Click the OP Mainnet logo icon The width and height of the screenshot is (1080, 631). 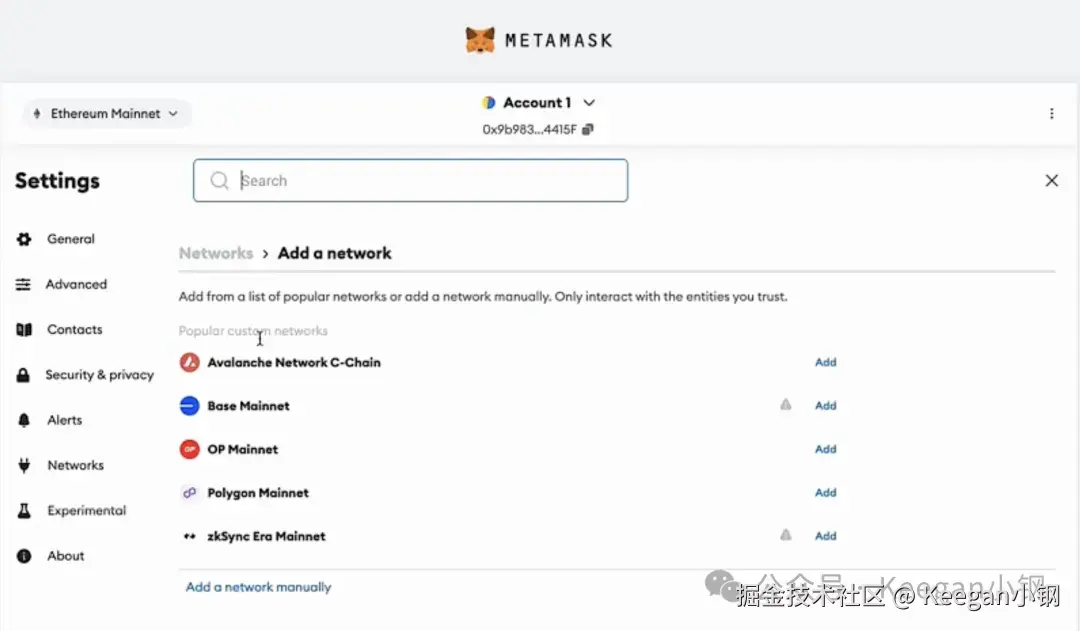[x=189, y=449]
